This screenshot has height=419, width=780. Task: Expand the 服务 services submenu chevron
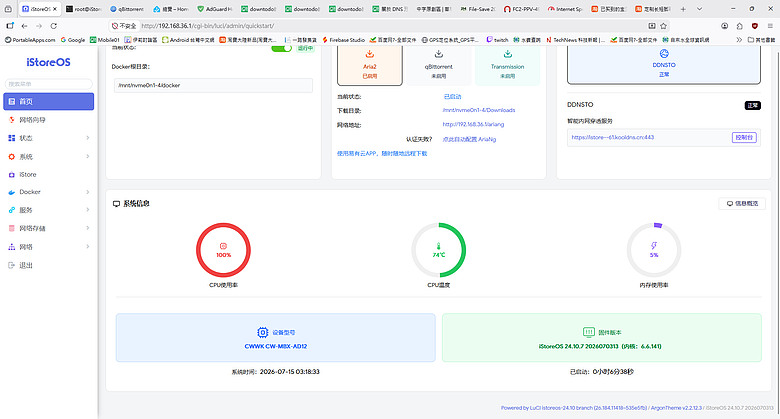(88, 210)
